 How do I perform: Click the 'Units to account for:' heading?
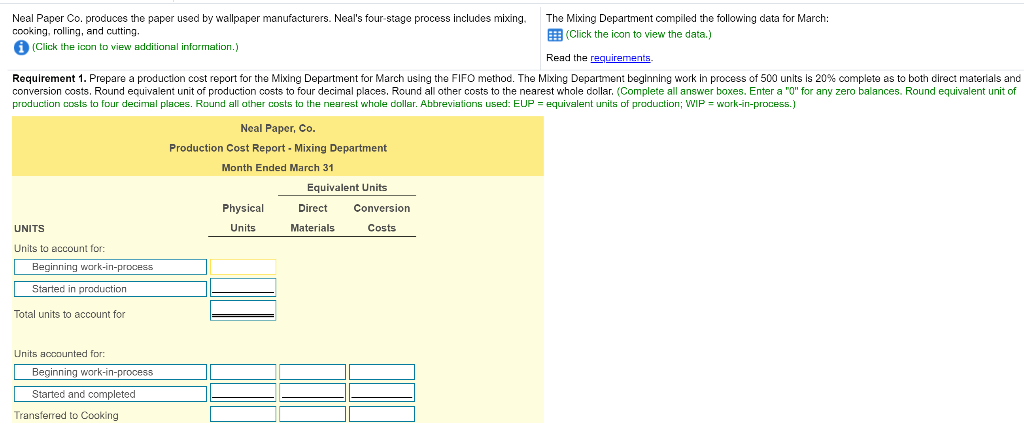pos(59,249)
